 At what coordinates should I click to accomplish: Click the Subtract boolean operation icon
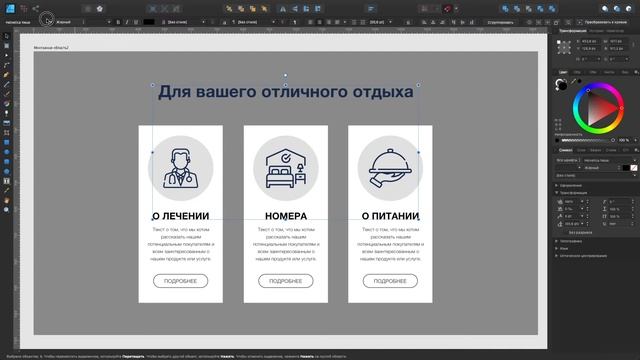(517, 9)
